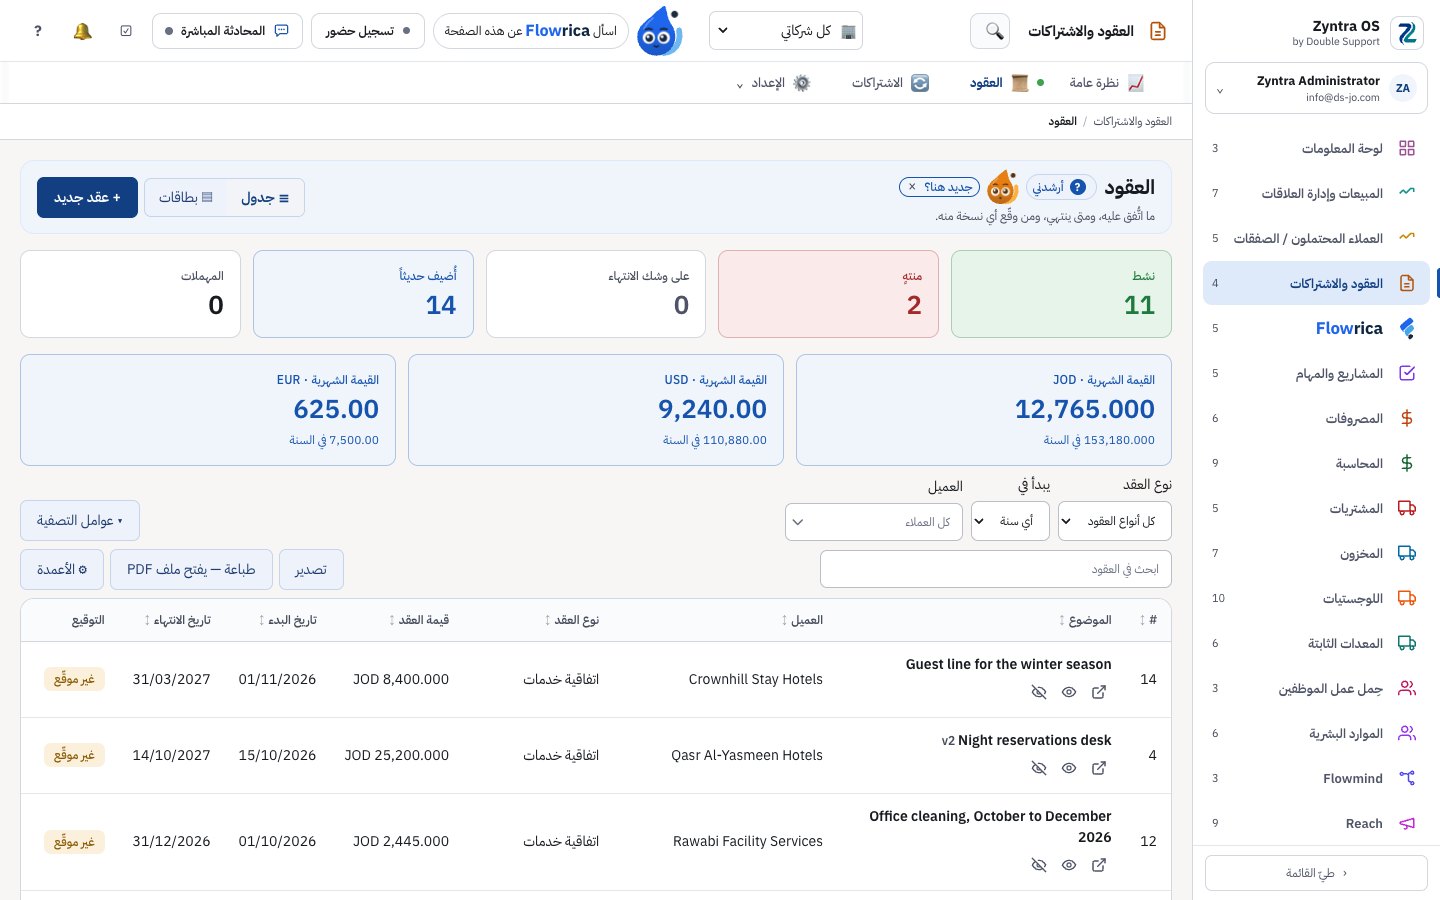Click the Zyntra OS logo
This screenshot has height=900, width=1440.
1407,33
